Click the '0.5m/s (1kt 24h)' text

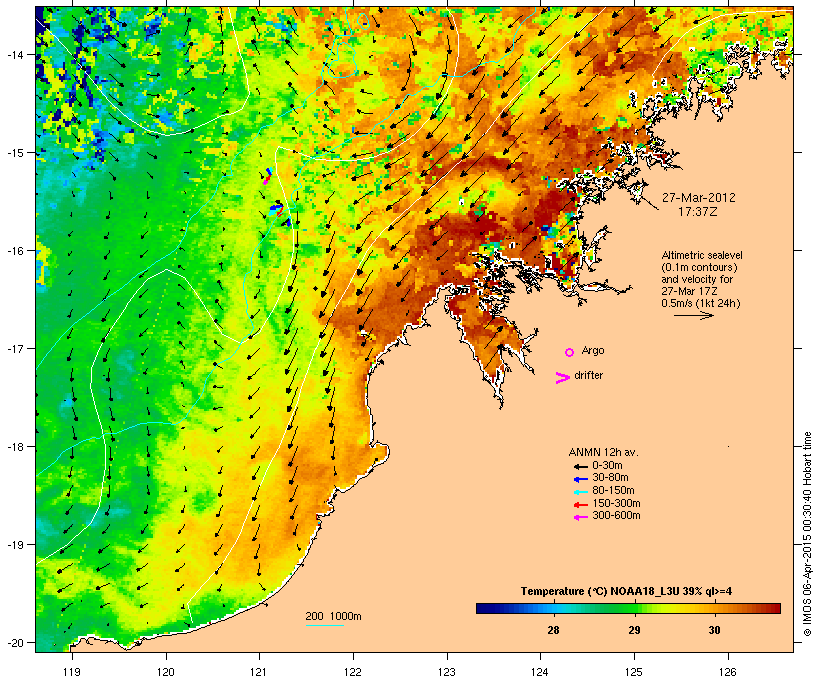pos(701,303)
